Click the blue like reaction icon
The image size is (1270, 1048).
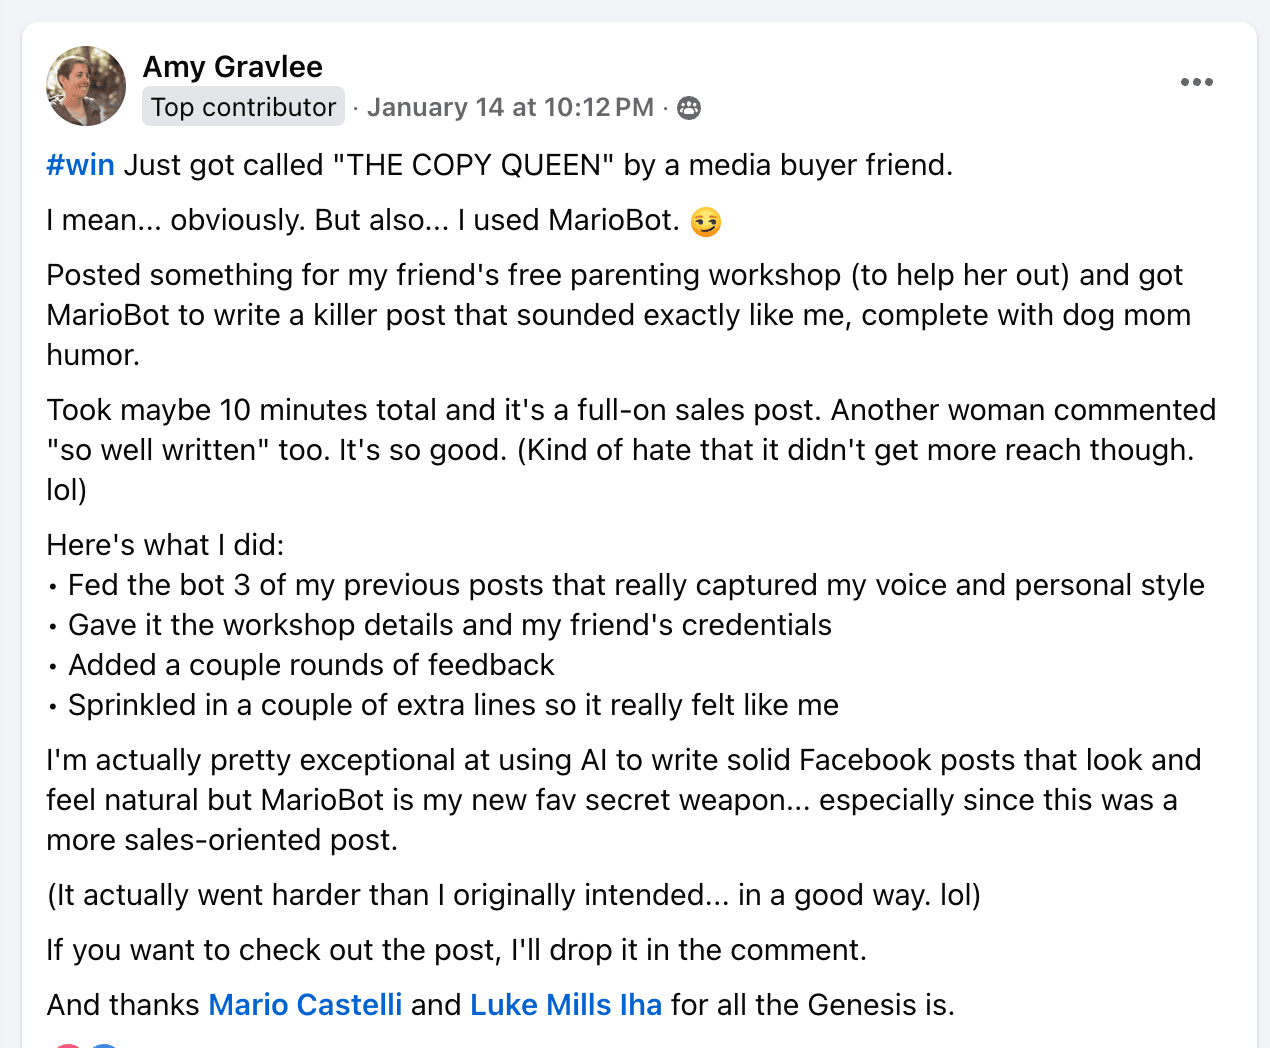104,1045
